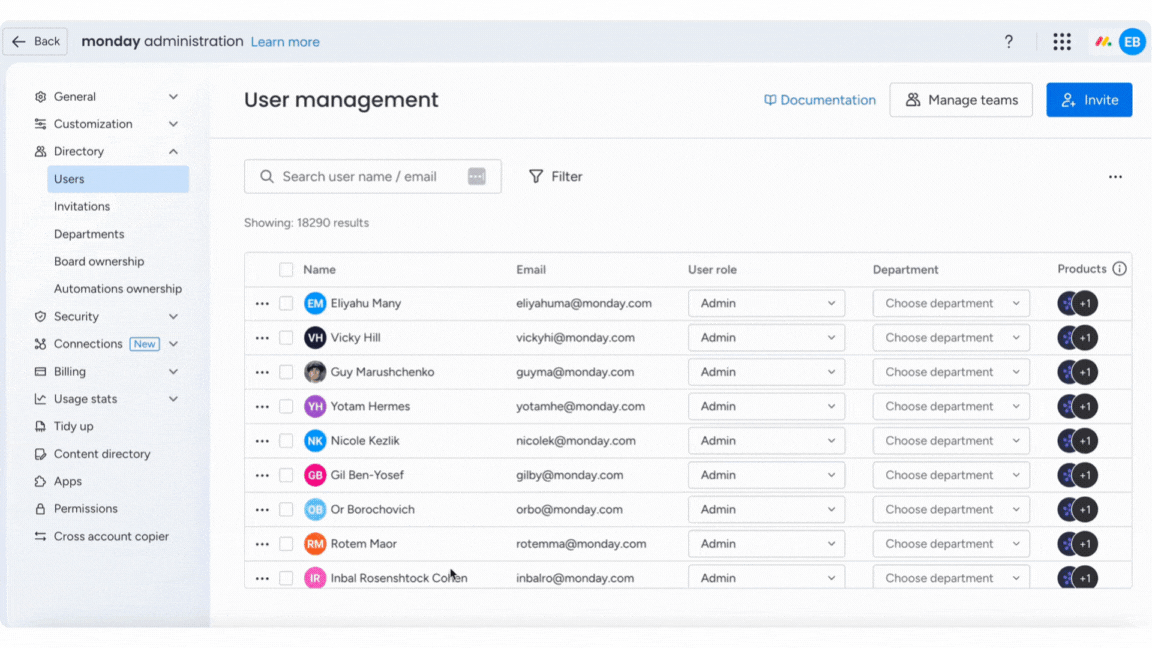Select Users in the Directory menu
This screenshot has height=648, width=1152.
click(118, 179)
